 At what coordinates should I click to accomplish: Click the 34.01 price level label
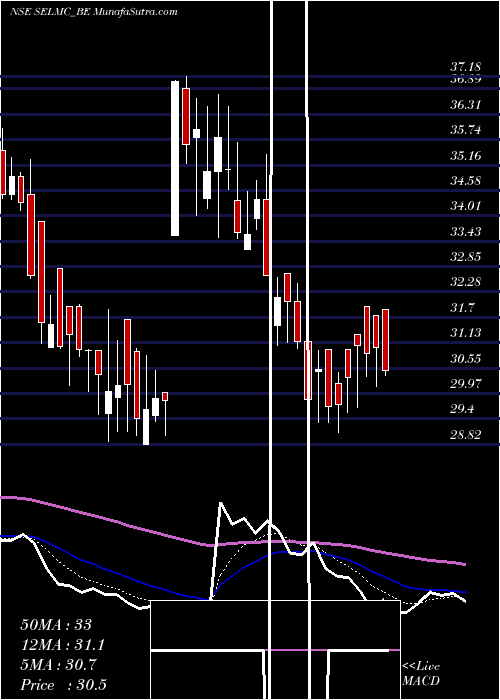click(466, 206)
